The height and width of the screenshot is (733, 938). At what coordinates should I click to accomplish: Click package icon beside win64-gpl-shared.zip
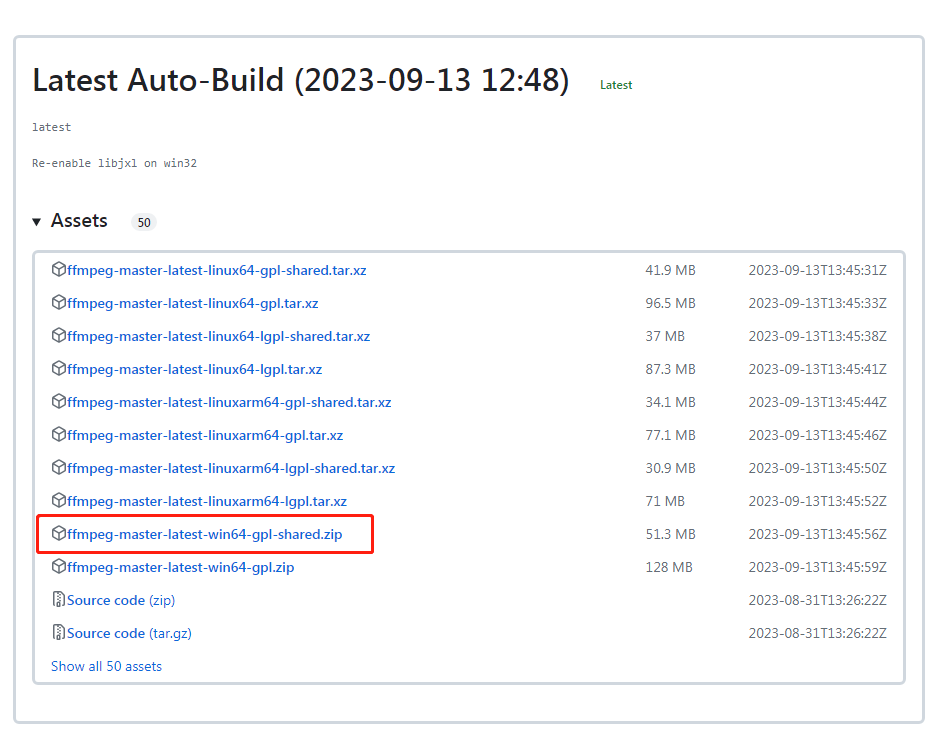[x=59, y=534]
